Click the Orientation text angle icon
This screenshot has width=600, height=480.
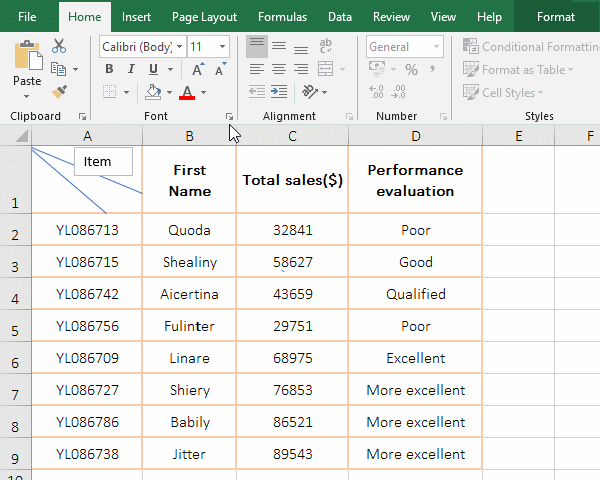310,92
